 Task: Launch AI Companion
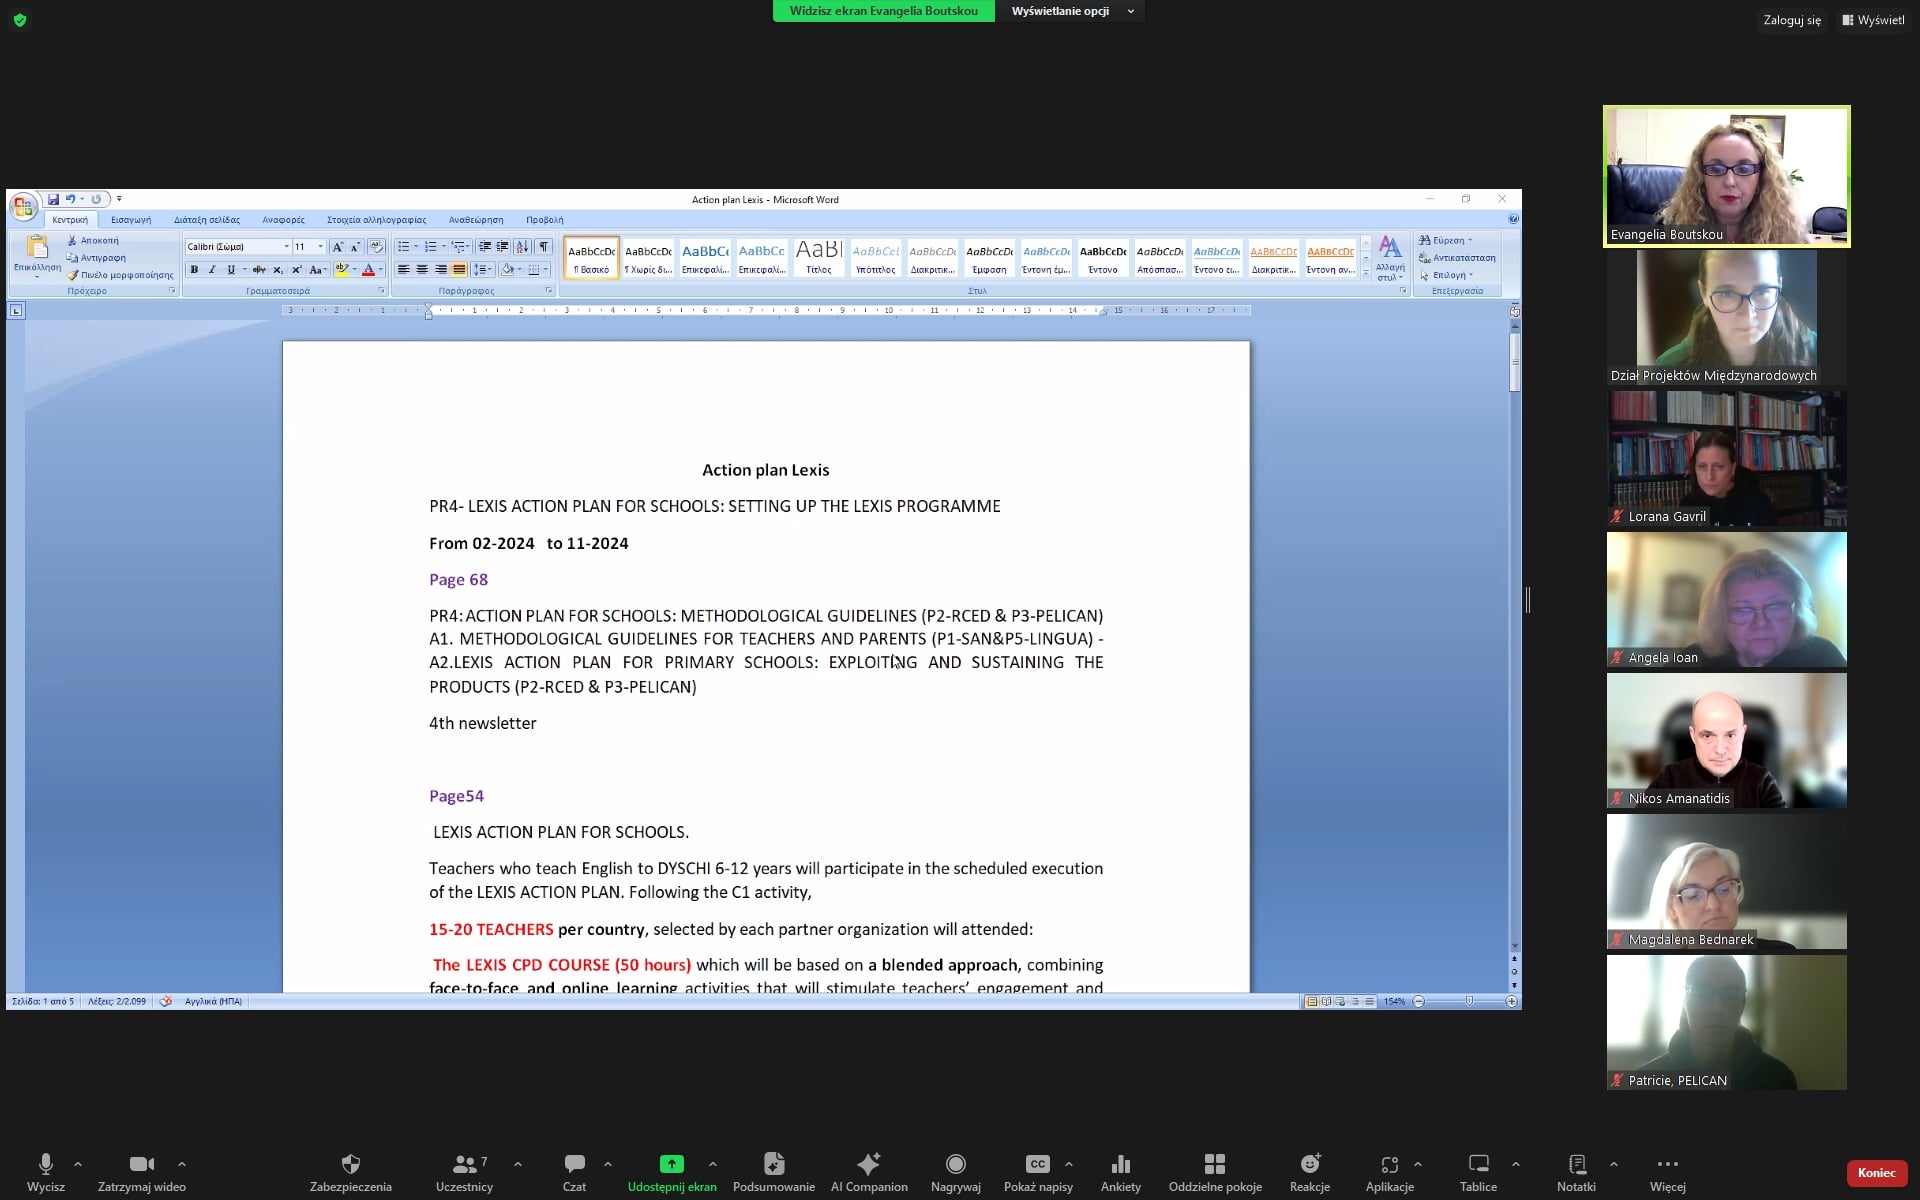869,1171
